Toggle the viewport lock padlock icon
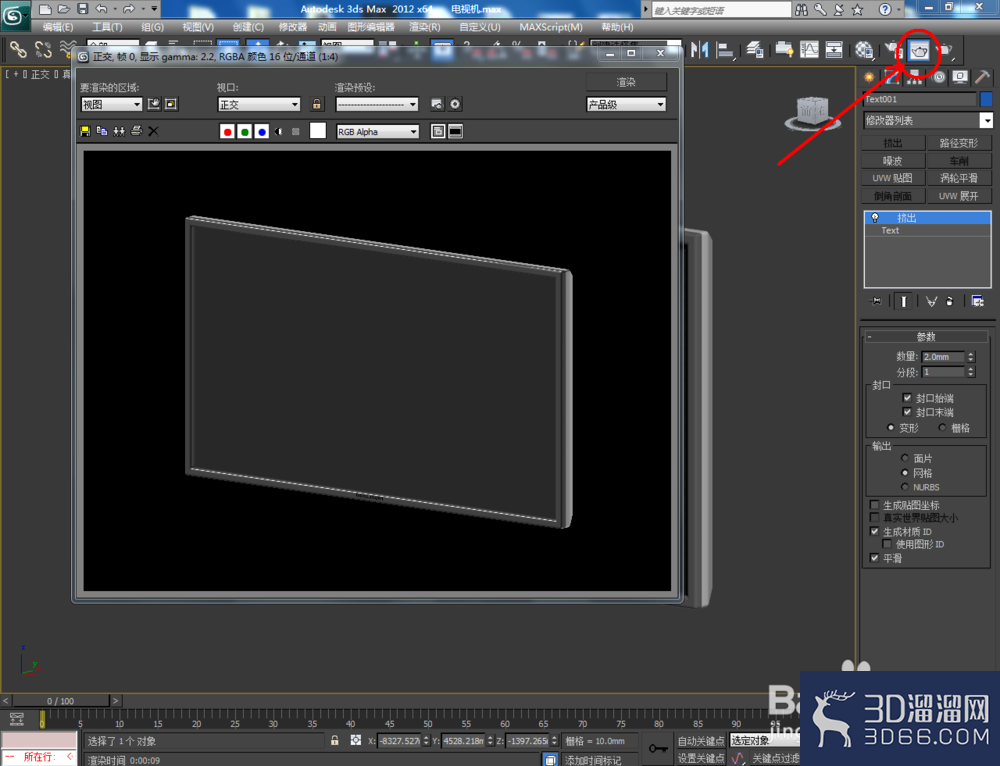The image size is (1000, 766). tap(316, 104)
